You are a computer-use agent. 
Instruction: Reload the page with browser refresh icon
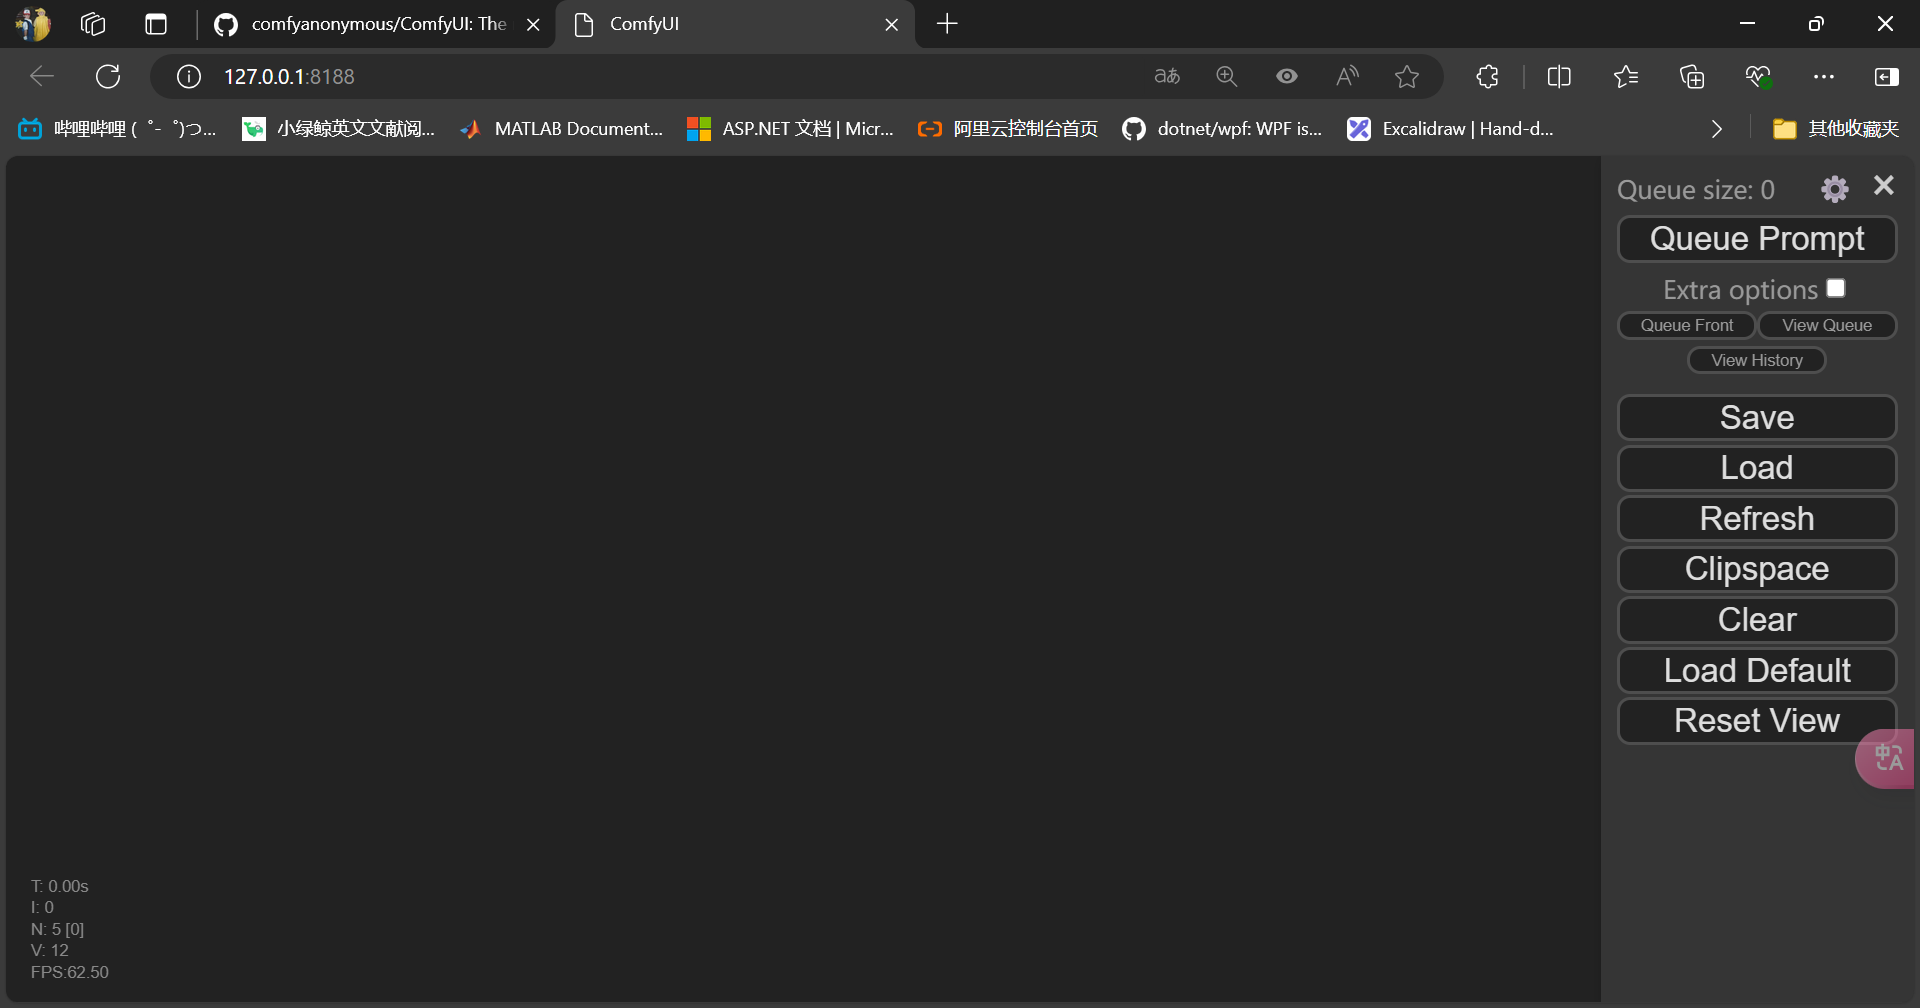coord(108,76)
